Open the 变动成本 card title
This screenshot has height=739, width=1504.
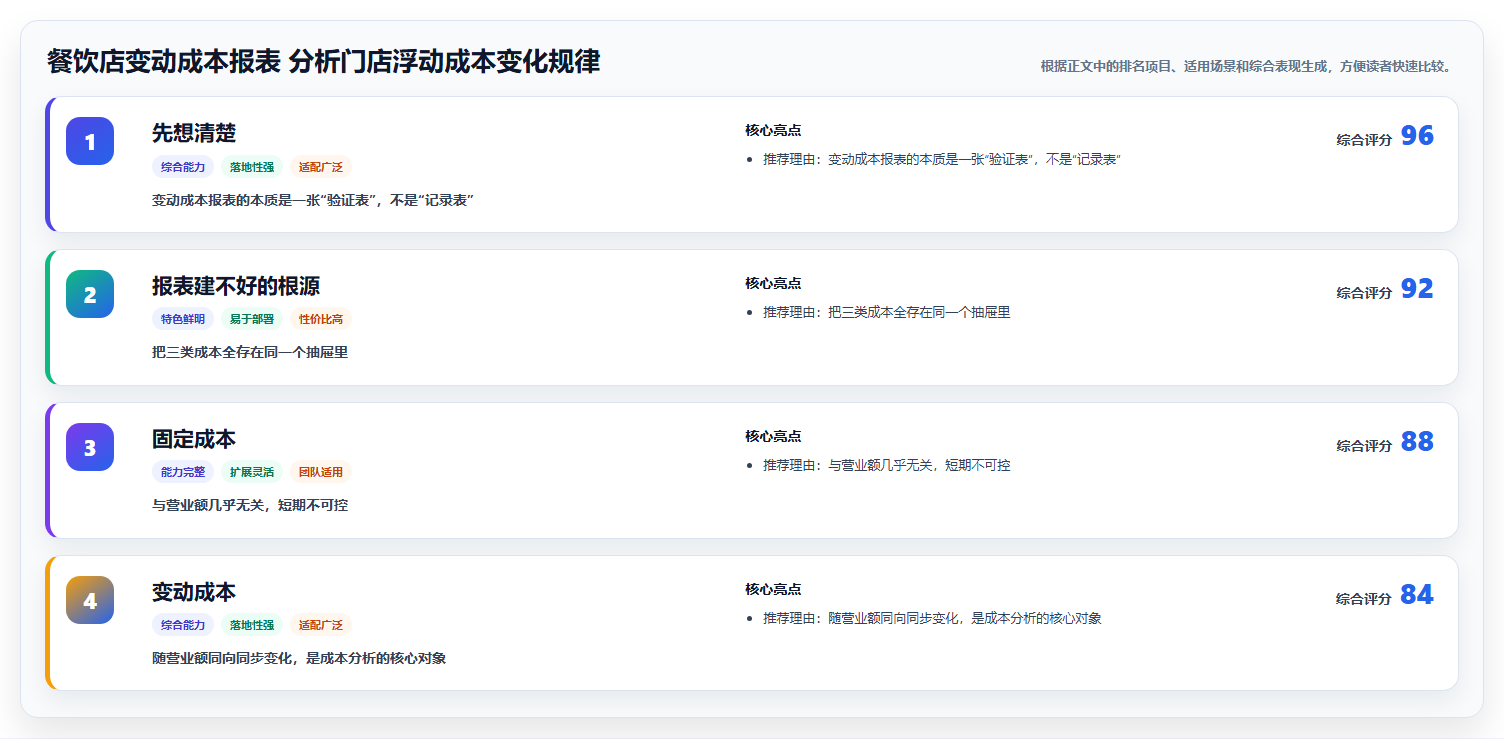(x=194, y=592)
